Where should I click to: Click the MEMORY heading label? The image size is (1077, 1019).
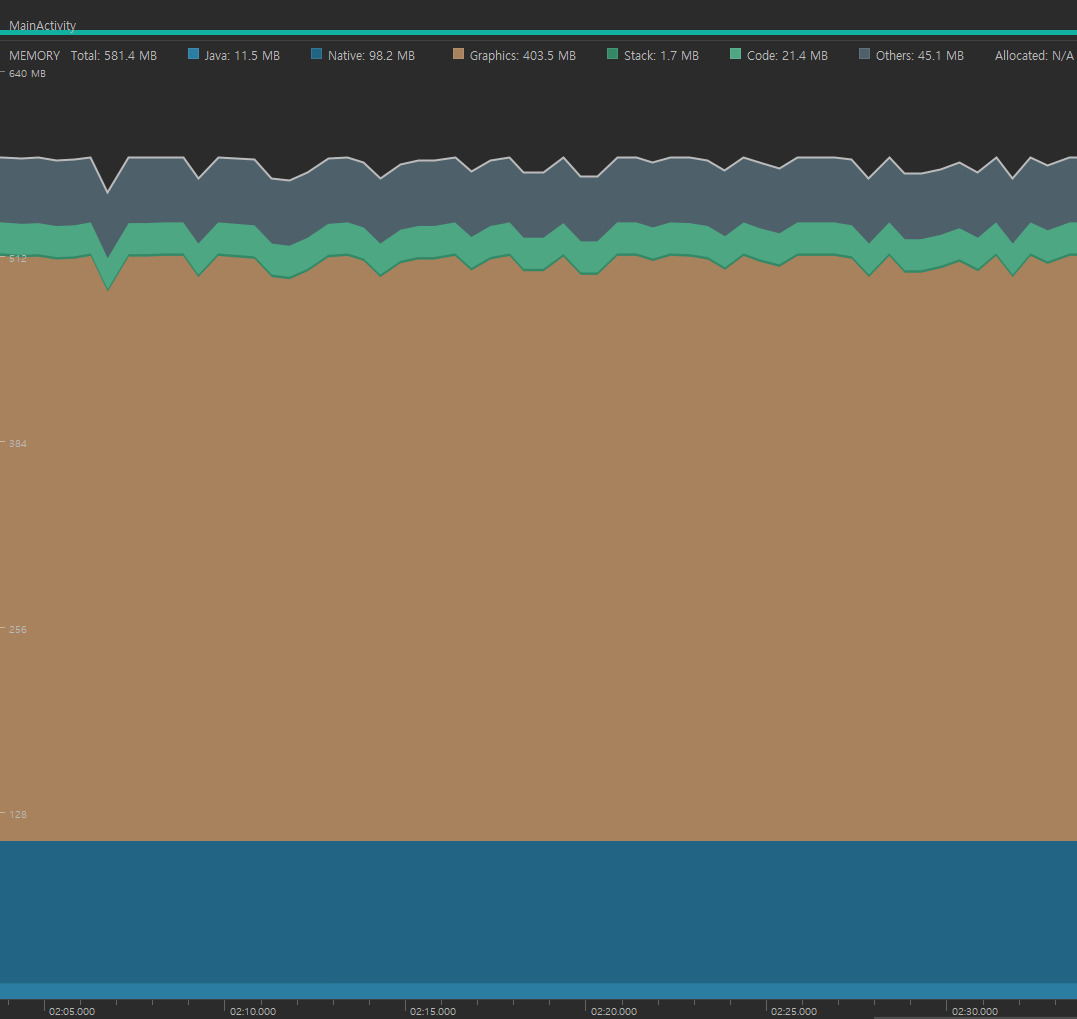click(34, 56)
